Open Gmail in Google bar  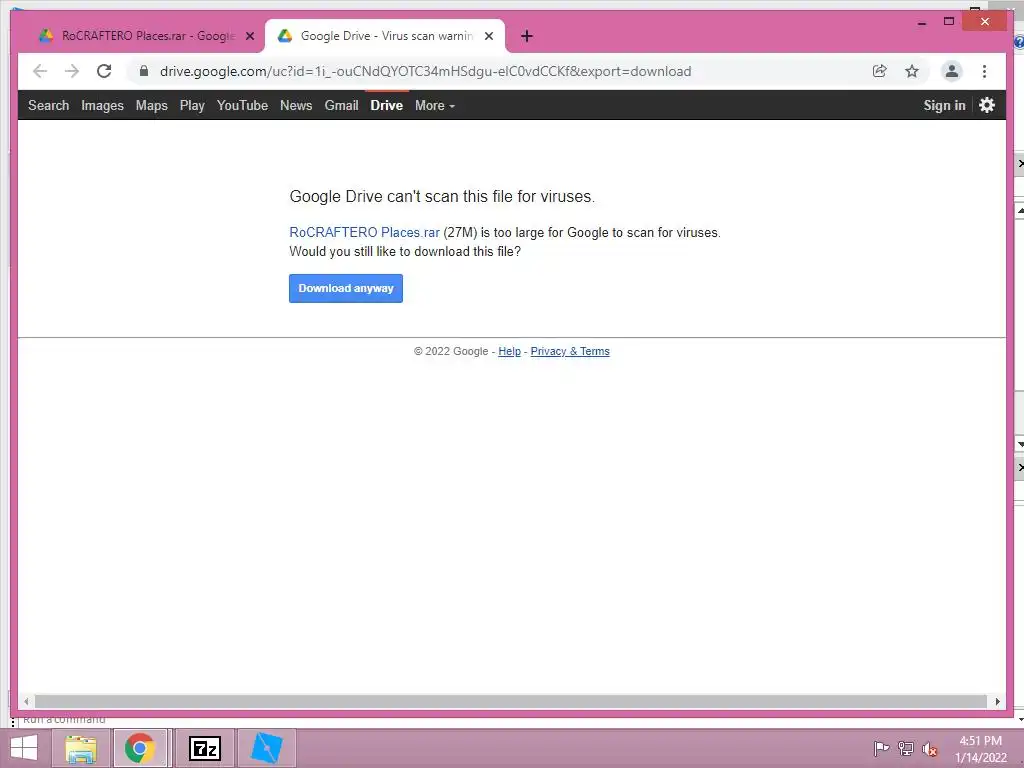click(x=342, y=105)
